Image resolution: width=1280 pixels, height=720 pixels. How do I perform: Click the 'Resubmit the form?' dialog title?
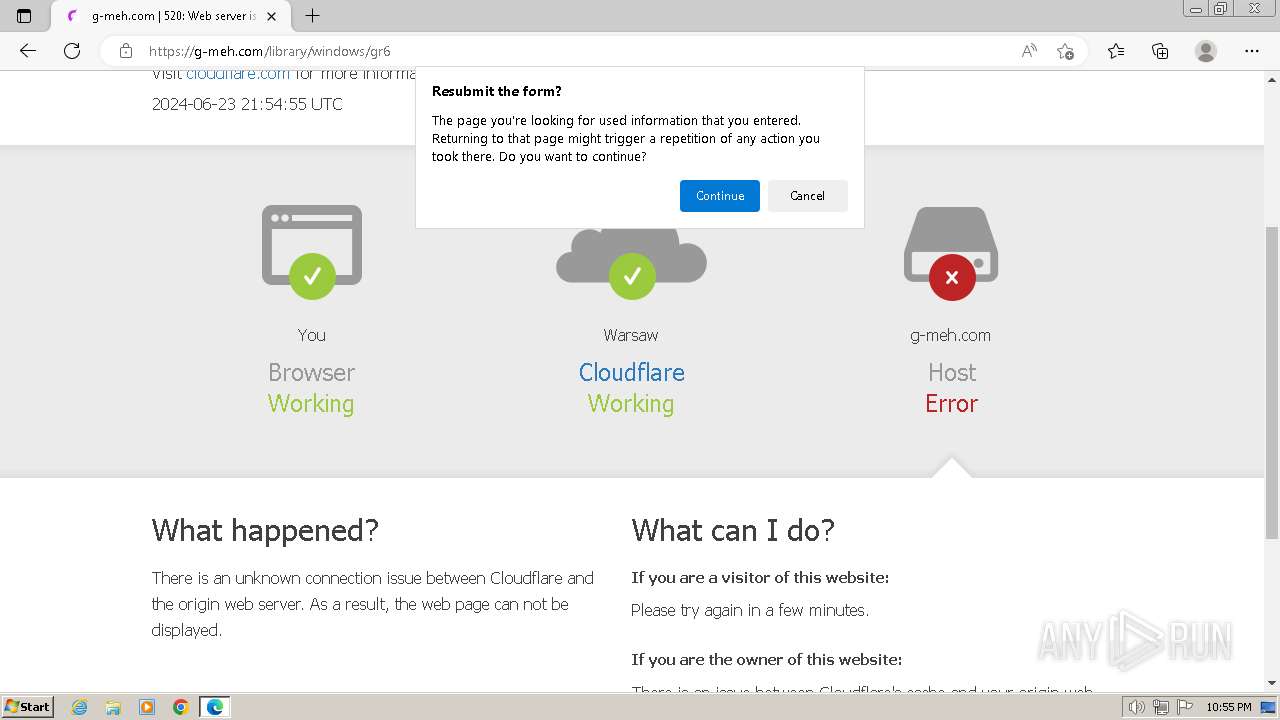[x=497, y=91]
